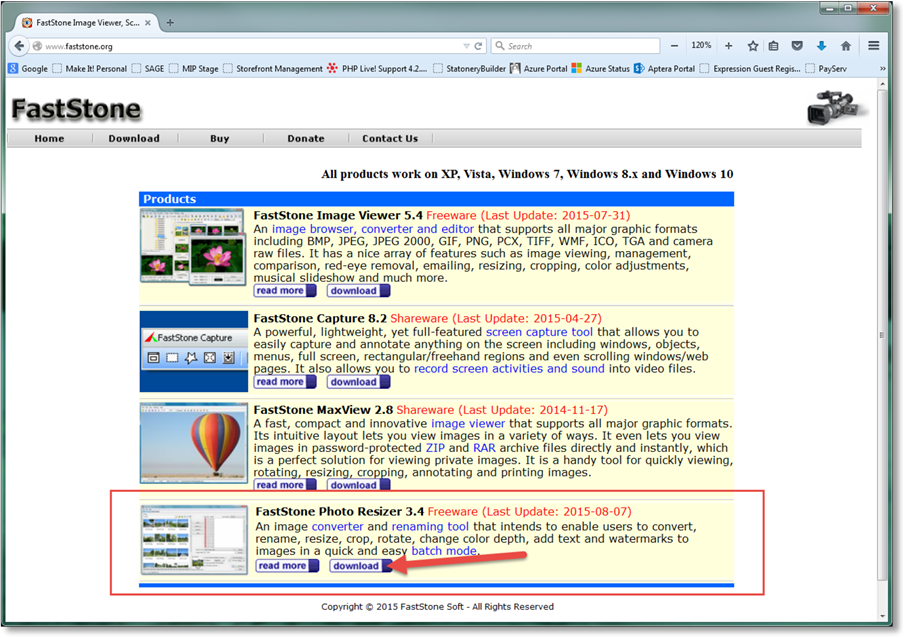This screenshot has width=904, height=638.
Task: Follow the 'image browser, converter and editor' link
Action: tap(372, 229)
